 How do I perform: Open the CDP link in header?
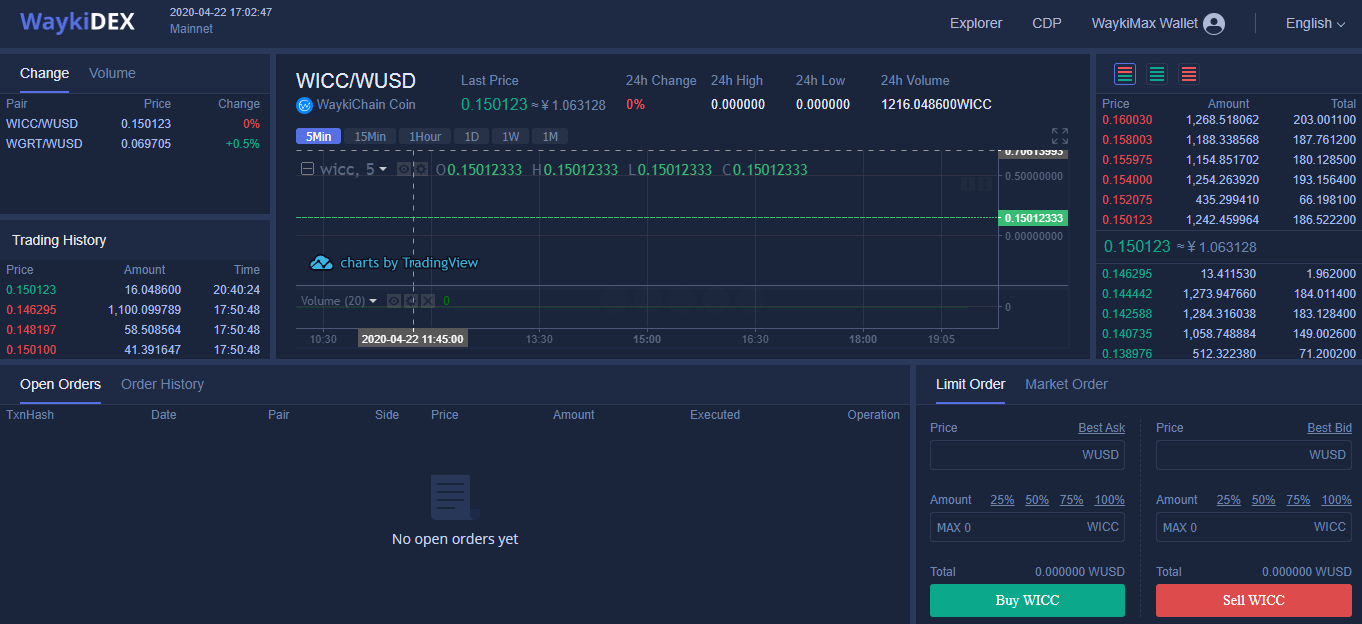(x=1047, y=23)
